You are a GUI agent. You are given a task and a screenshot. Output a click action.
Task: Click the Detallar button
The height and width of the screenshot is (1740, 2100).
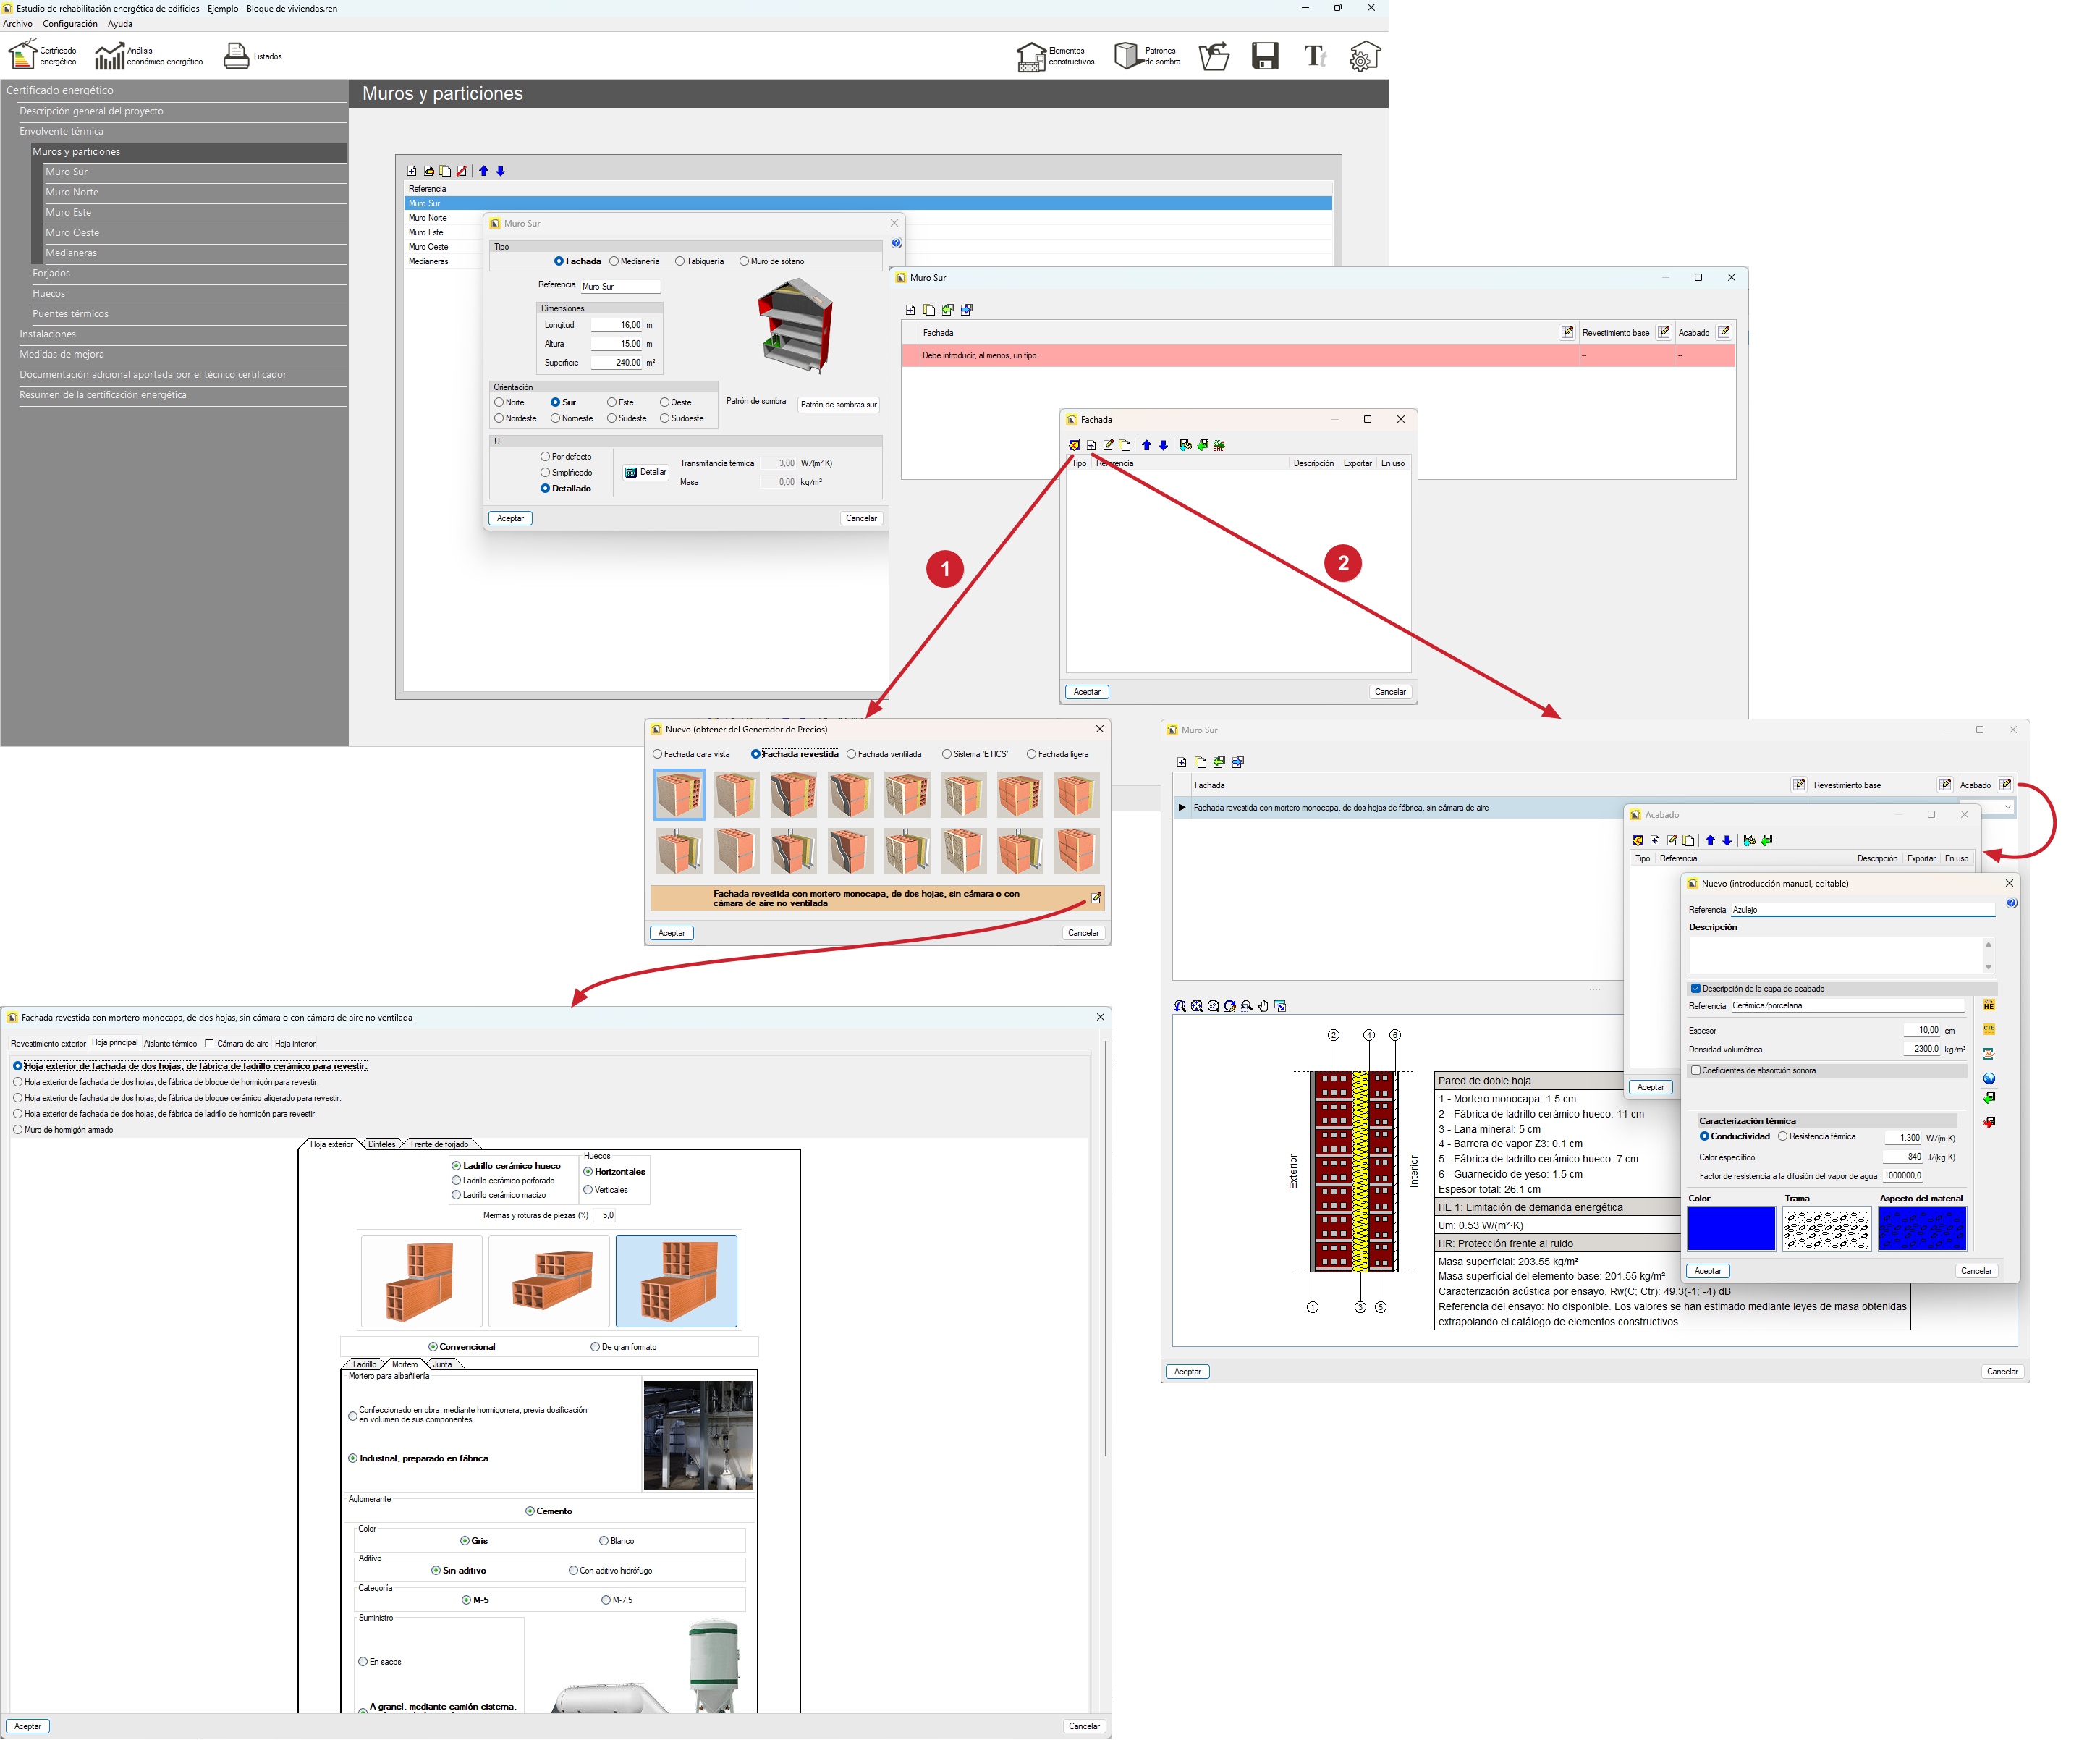(x=645, y=472)
